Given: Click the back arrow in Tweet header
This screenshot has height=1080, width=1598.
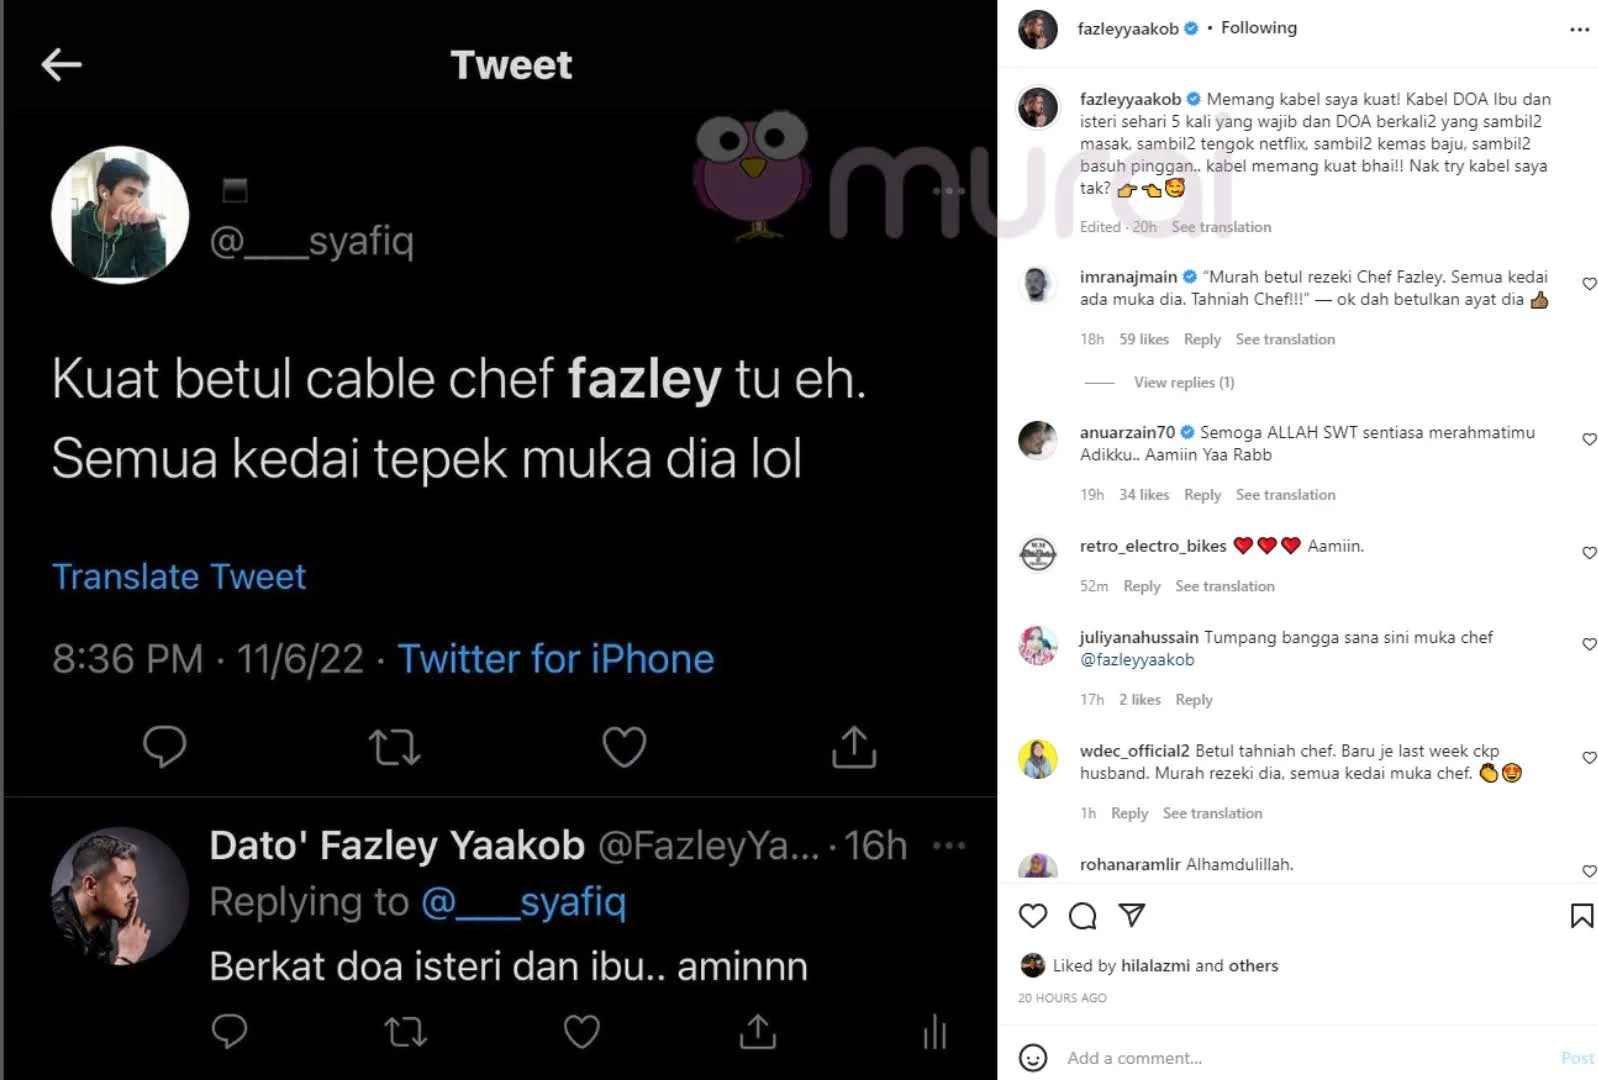Looking at the screenshot, I should click(61, 65).
